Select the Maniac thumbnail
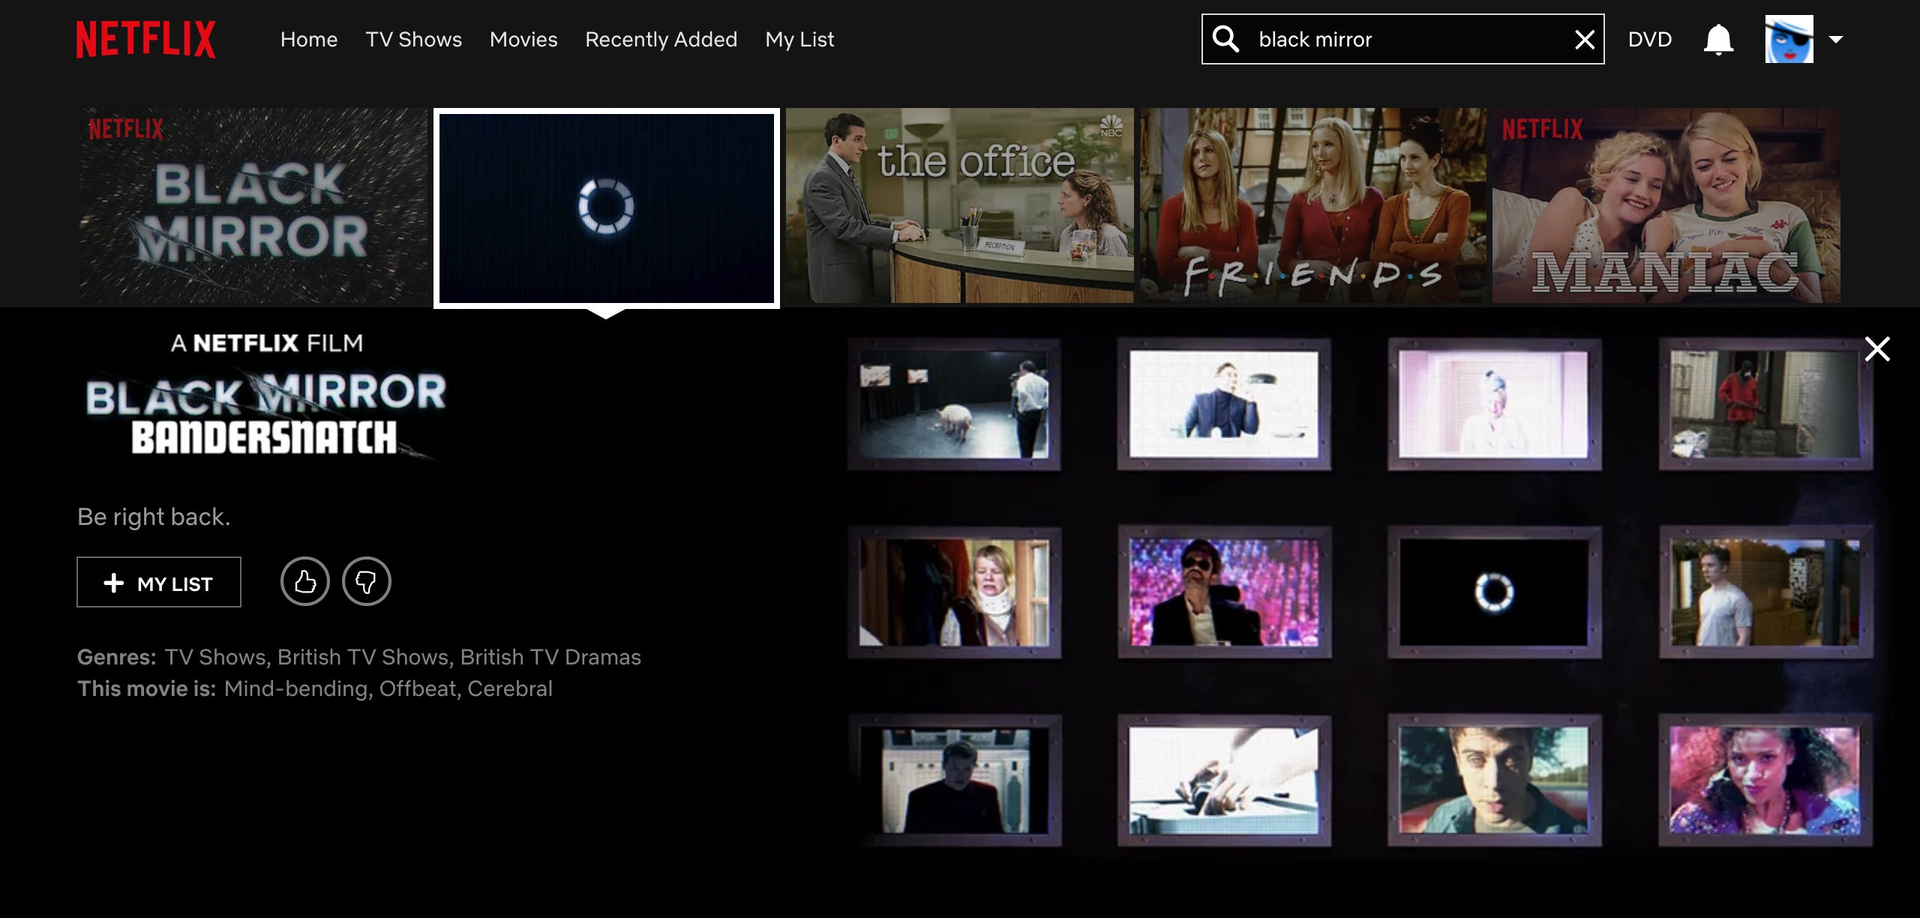The width and height of the screenshot is (1920, 918). coord(1666,206)
